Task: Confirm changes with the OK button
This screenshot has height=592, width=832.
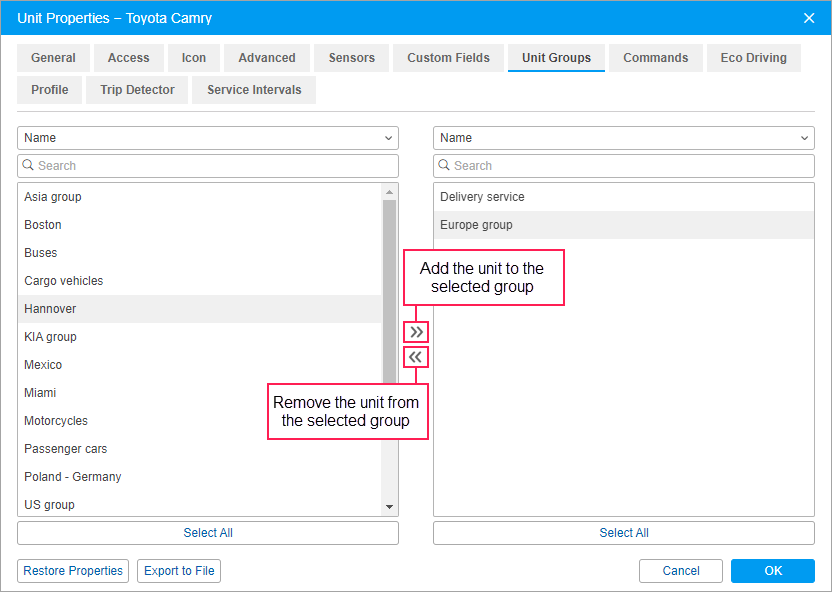Action: click(773, 571)
